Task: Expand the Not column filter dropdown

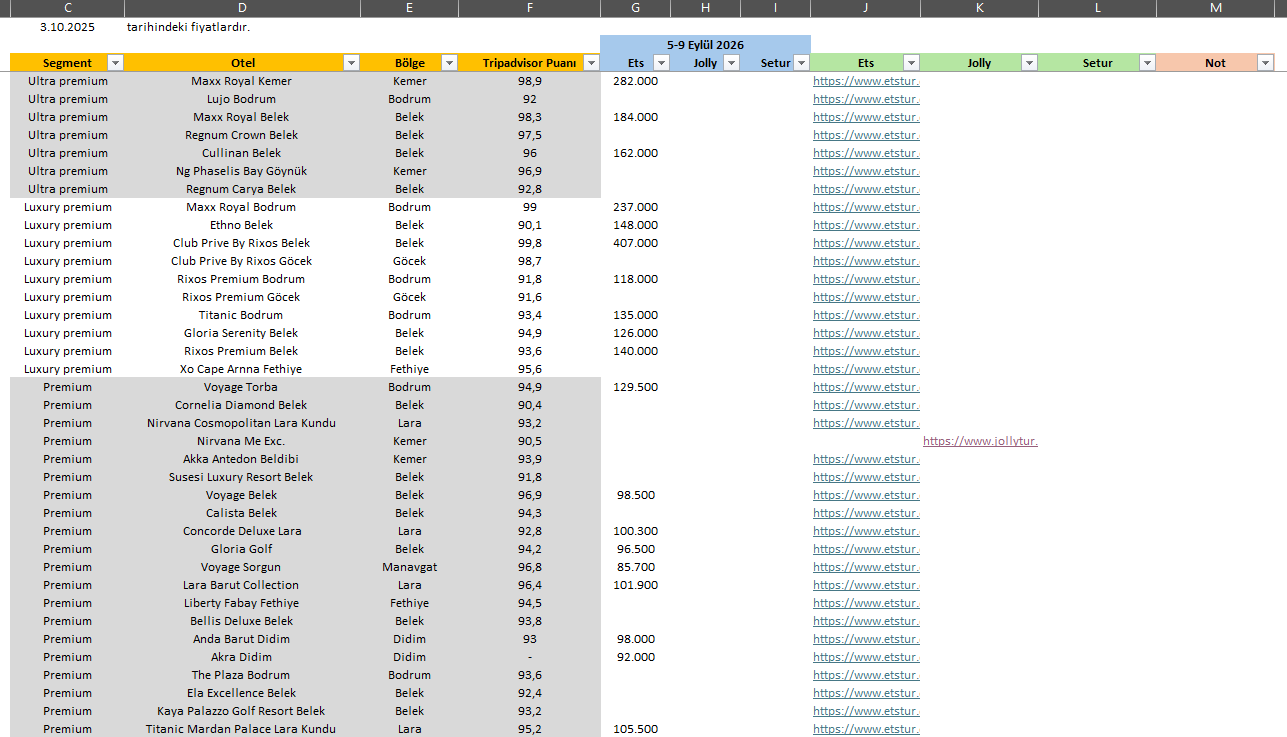Action: 1265,63
